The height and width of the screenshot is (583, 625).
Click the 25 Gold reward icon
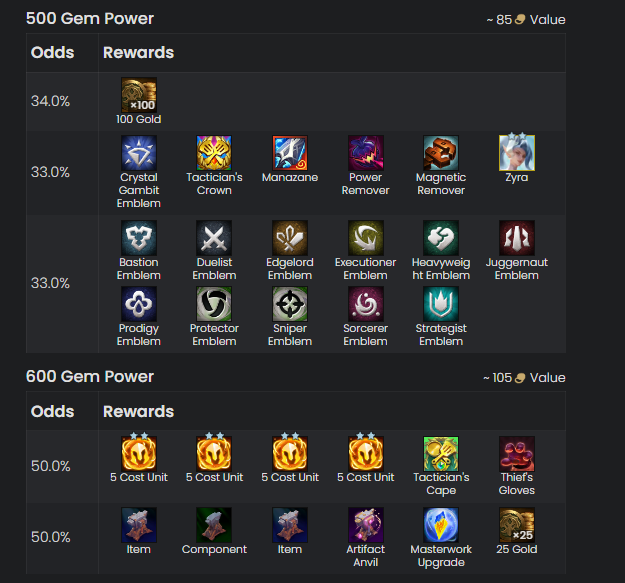pyautogui.click(x=517, y=525)
